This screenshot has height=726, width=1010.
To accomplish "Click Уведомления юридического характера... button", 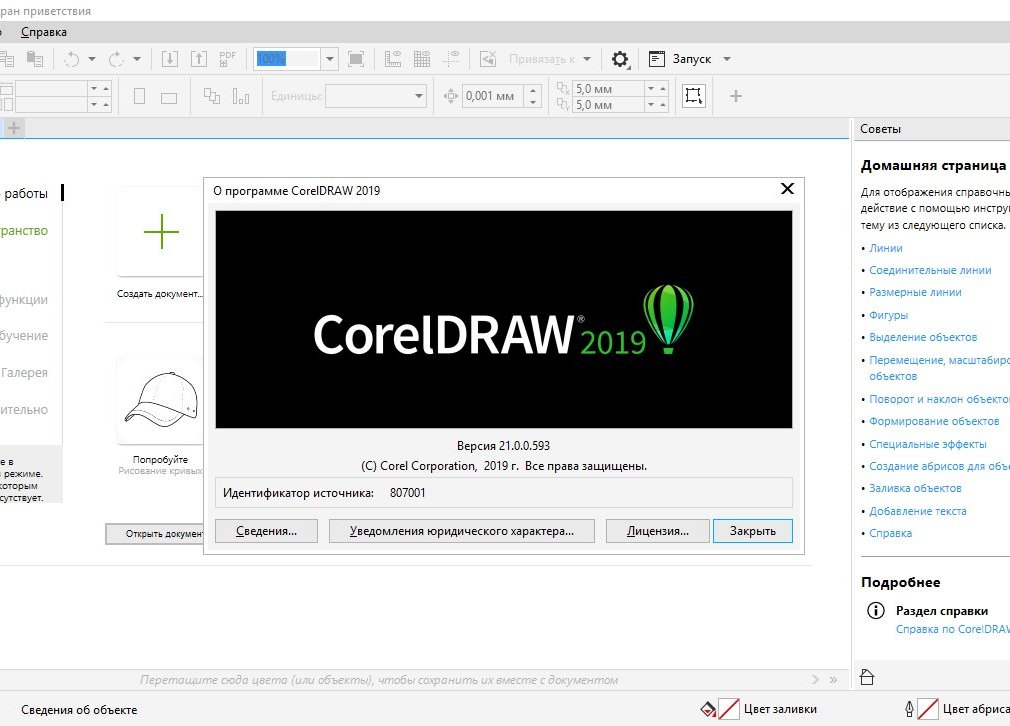I will click(x=461, y=531).
